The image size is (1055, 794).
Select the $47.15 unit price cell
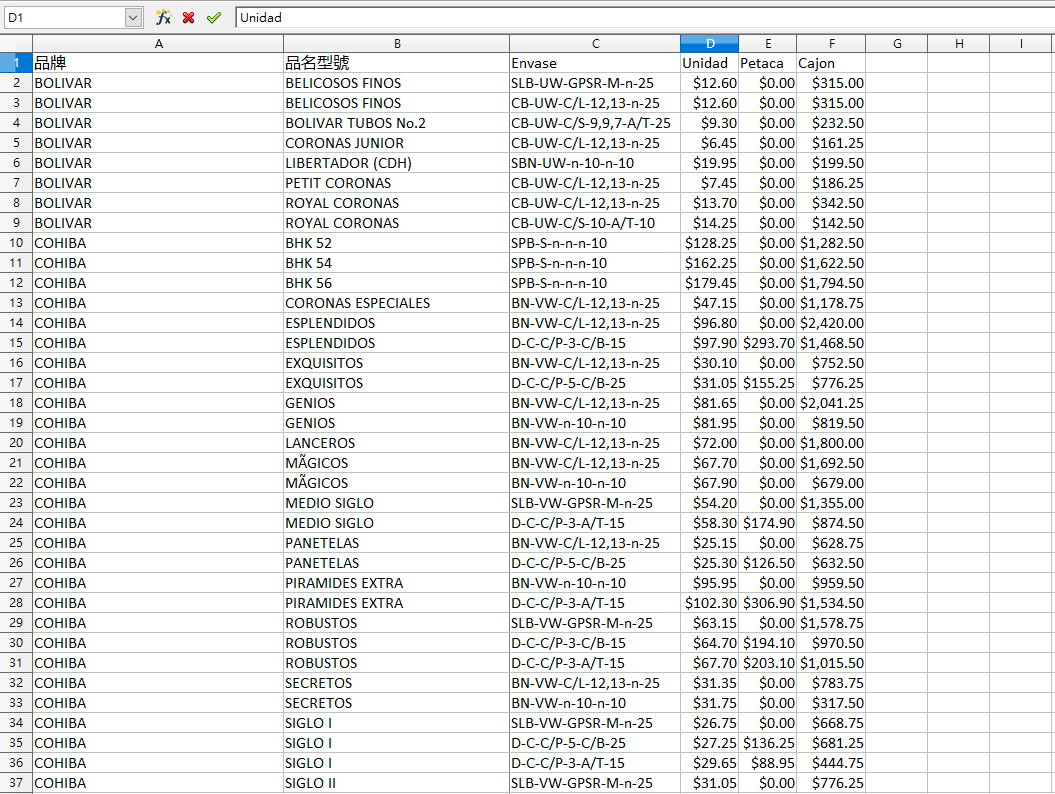[x=709, y=303]
